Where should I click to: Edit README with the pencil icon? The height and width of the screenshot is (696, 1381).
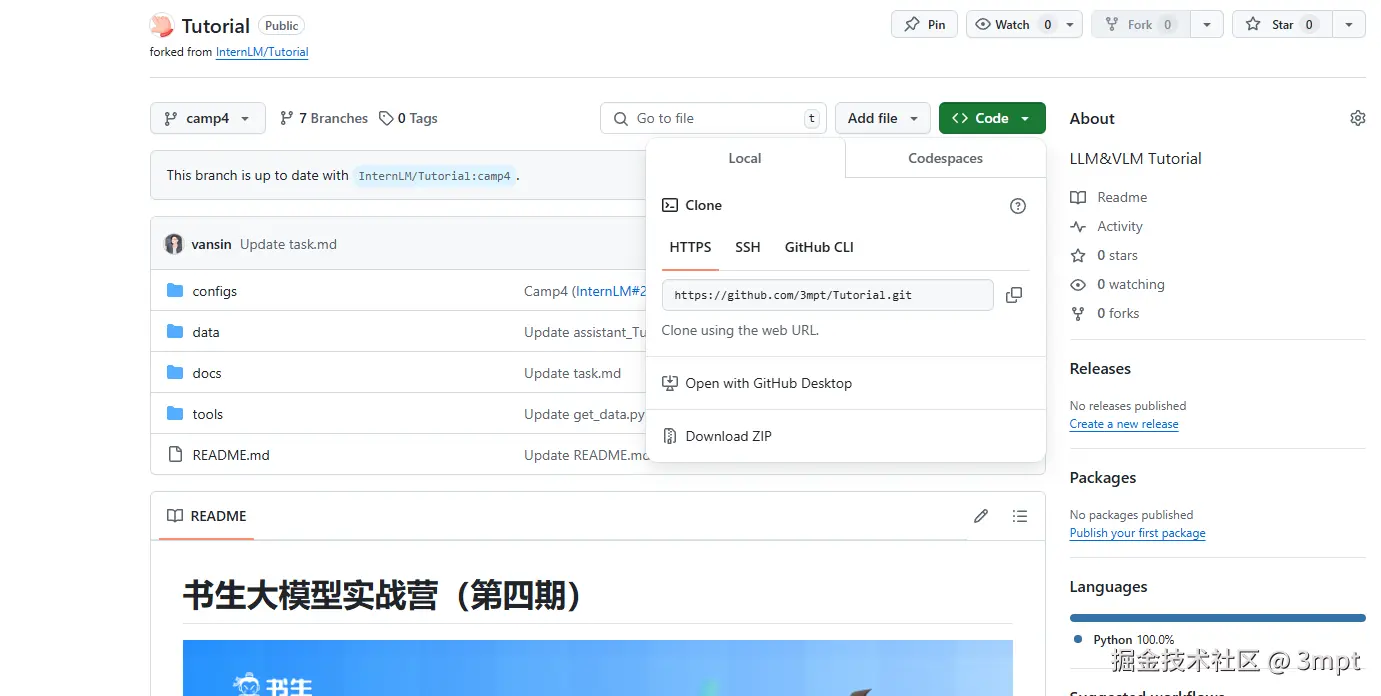[x=981, y=516]
